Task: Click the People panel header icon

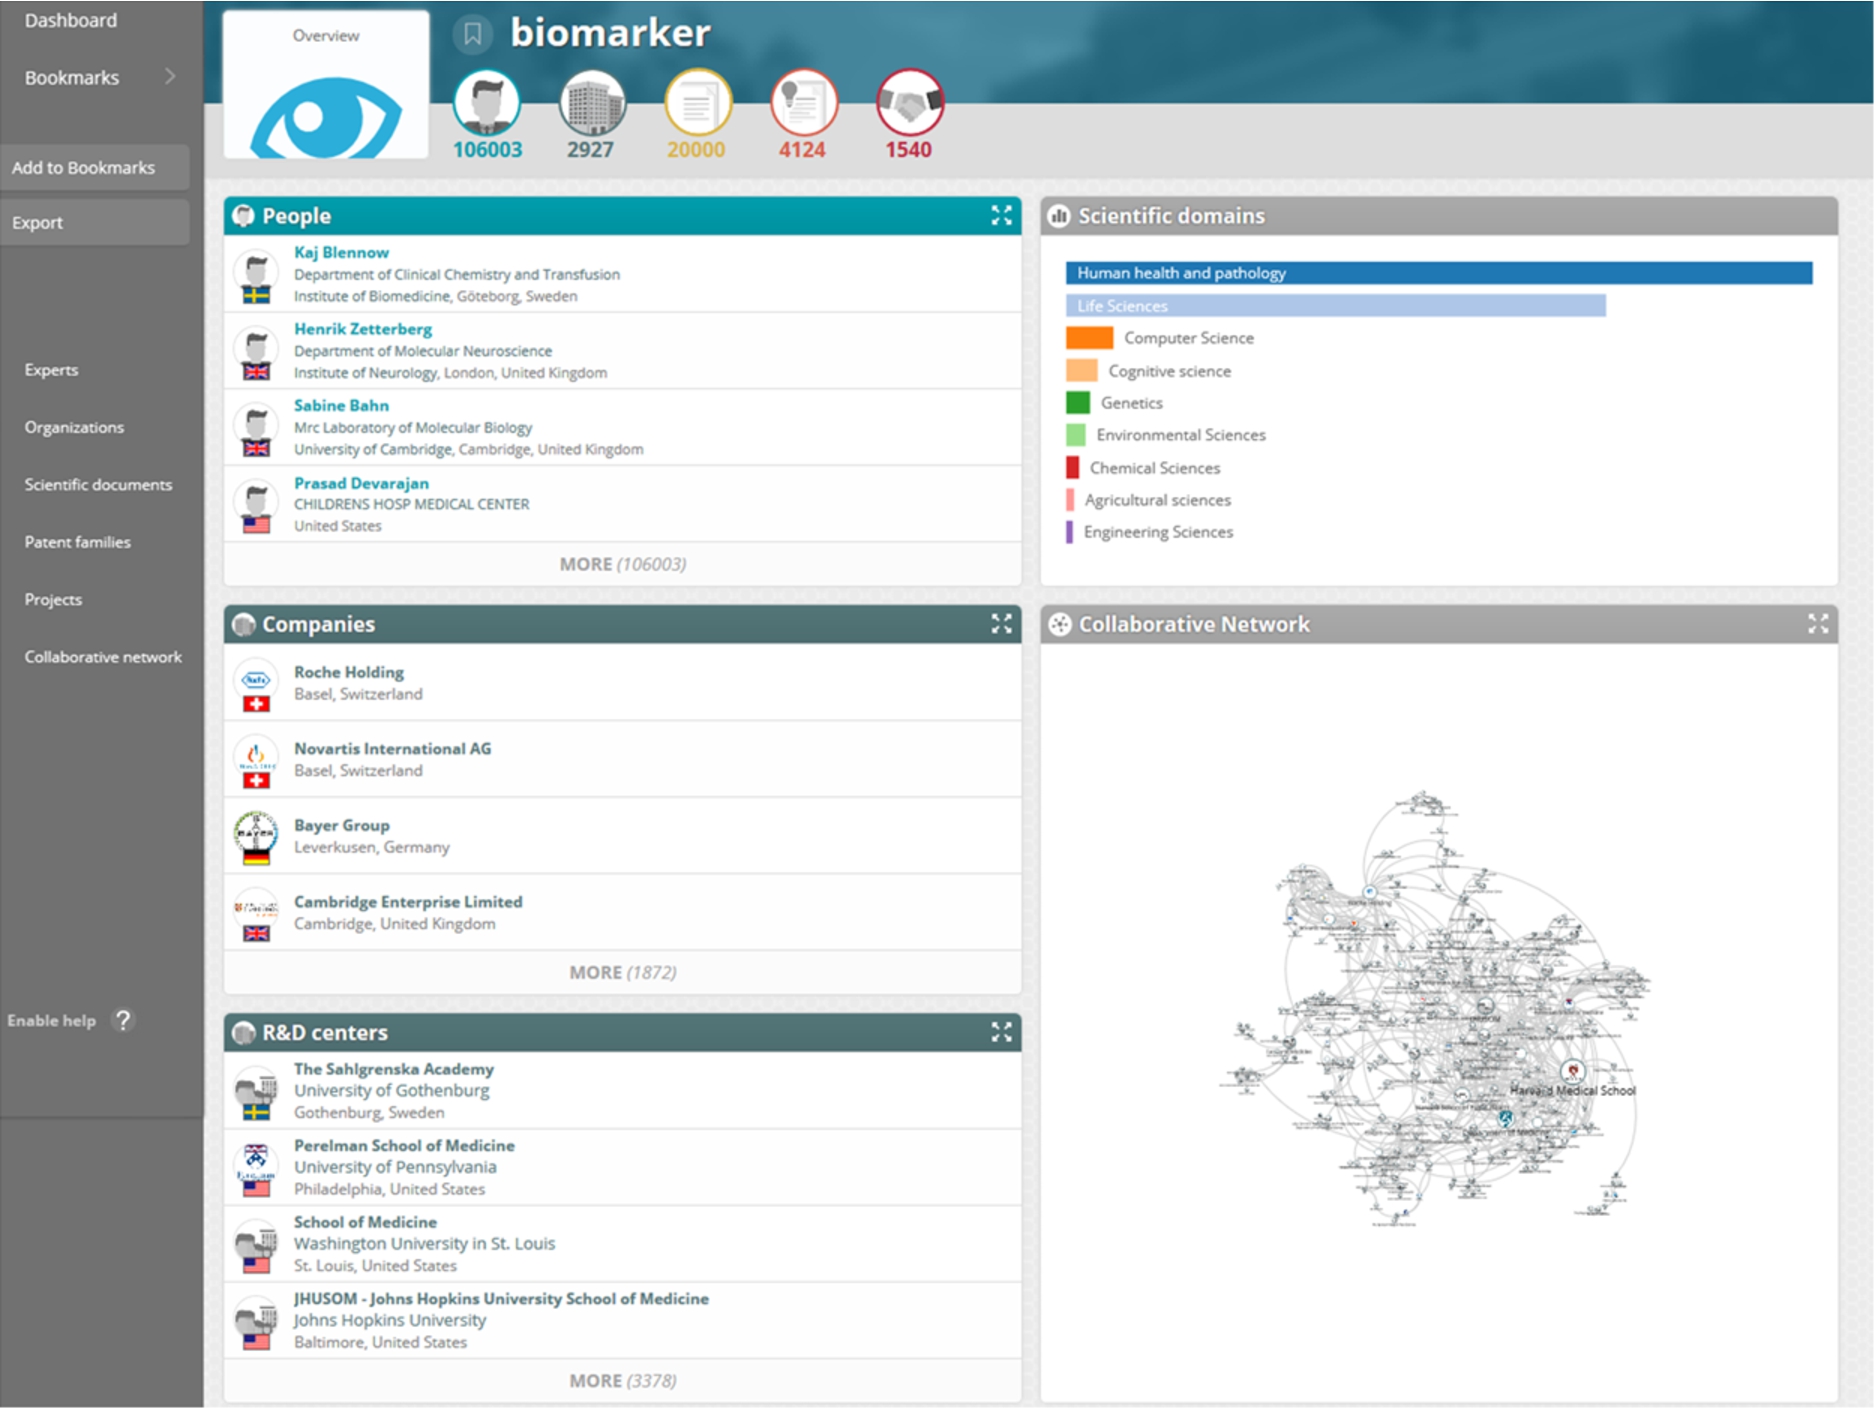Action: click(243, 216)
